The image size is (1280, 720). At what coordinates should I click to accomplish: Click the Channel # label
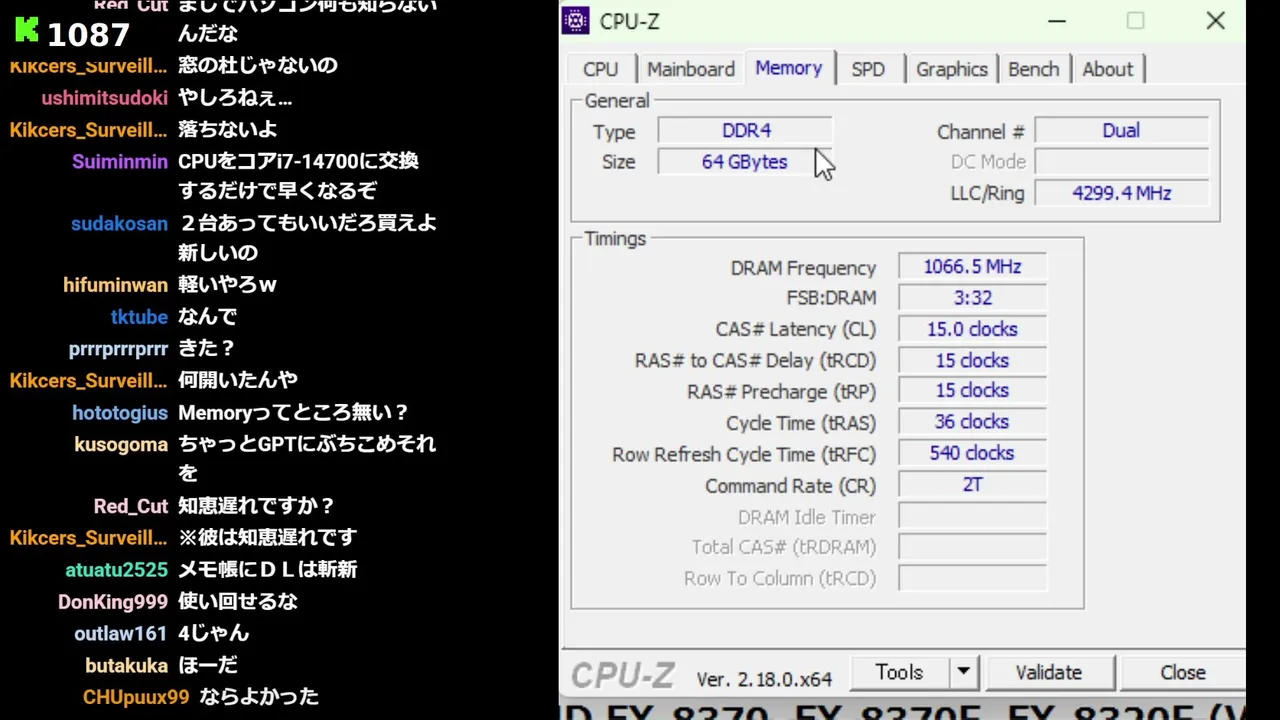[x=981, y=131]
